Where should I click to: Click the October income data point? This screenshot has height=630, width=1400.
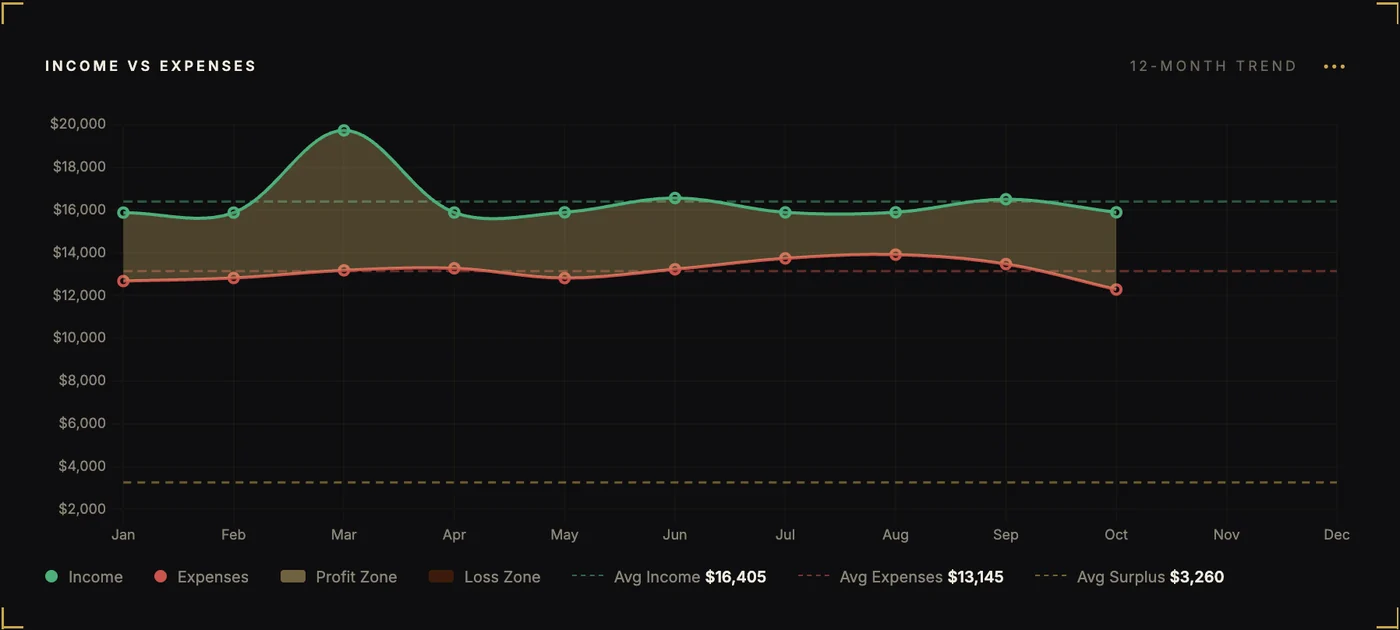click(1116, 212)
